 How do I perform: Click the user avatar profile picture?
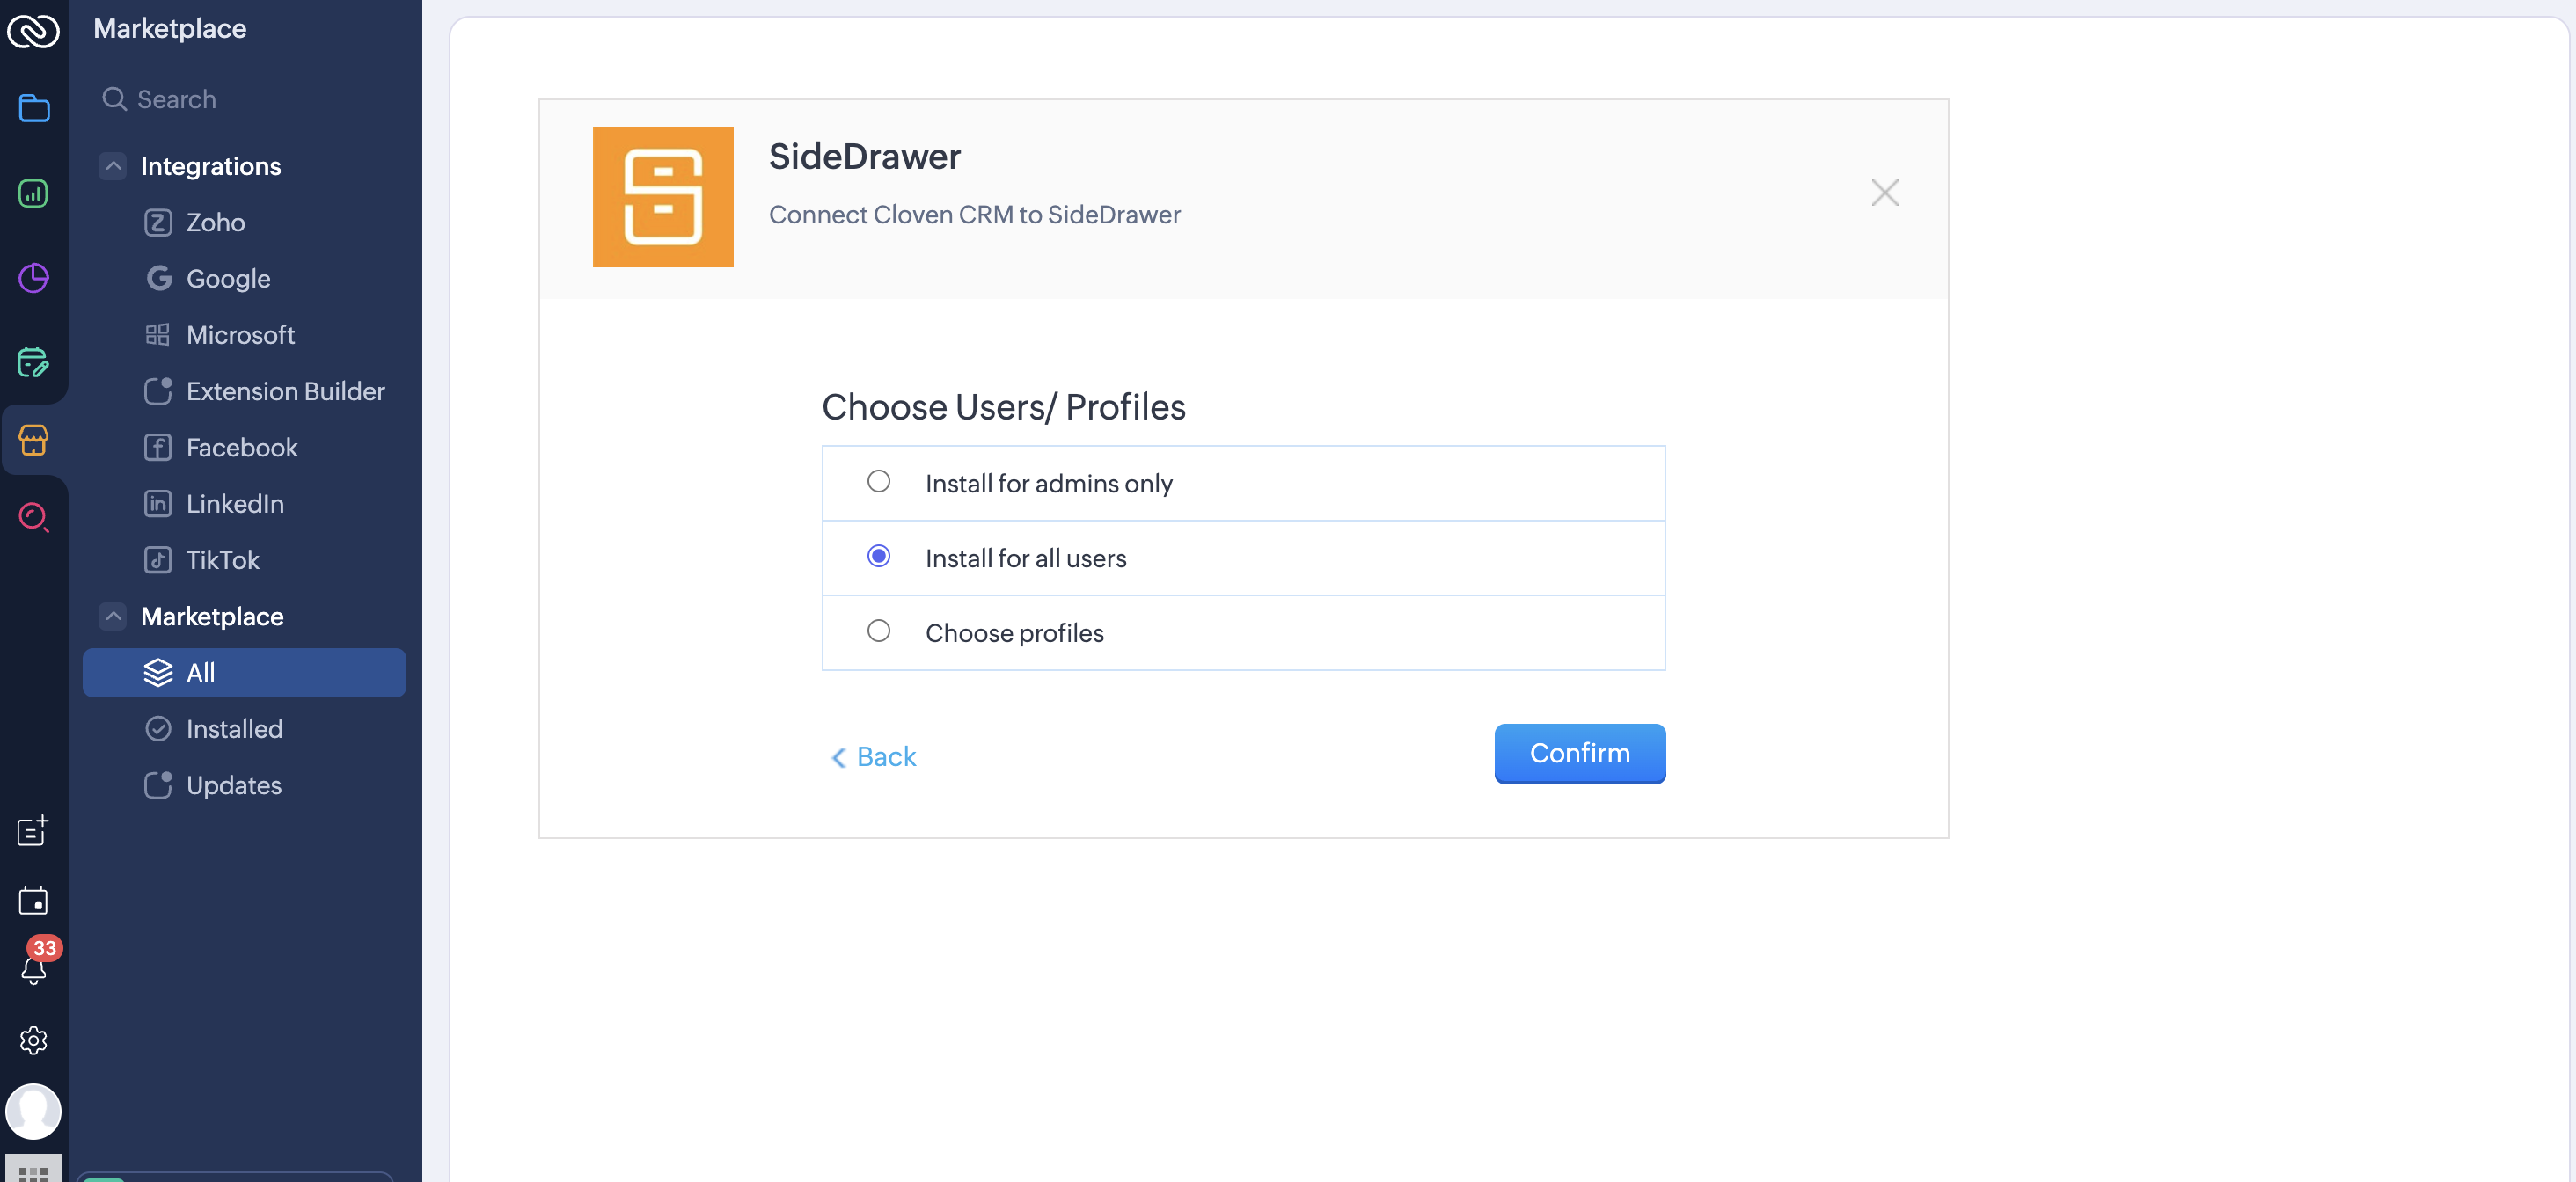tap(33, 1111)
